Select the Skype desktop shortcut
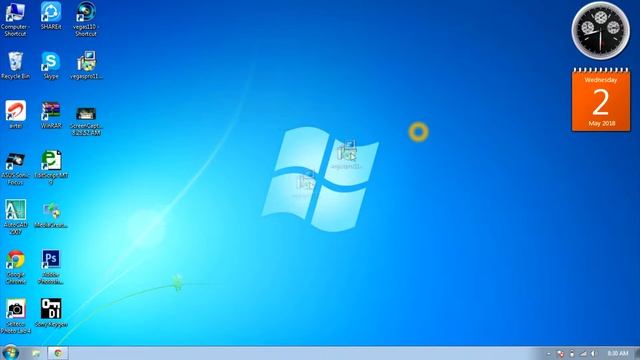 (51, 65)
